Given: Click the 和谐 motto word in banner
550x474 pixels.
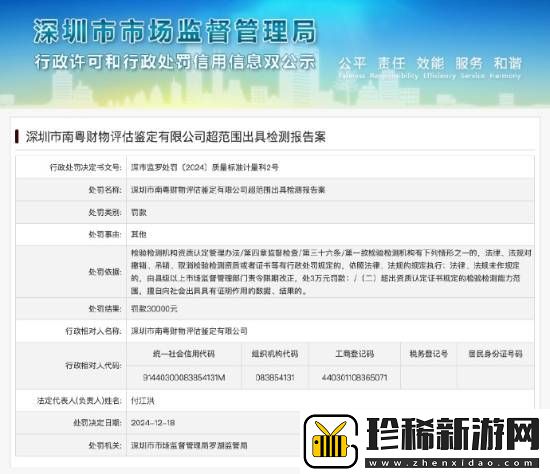Looking at the screenshot, I should (508, 64).
